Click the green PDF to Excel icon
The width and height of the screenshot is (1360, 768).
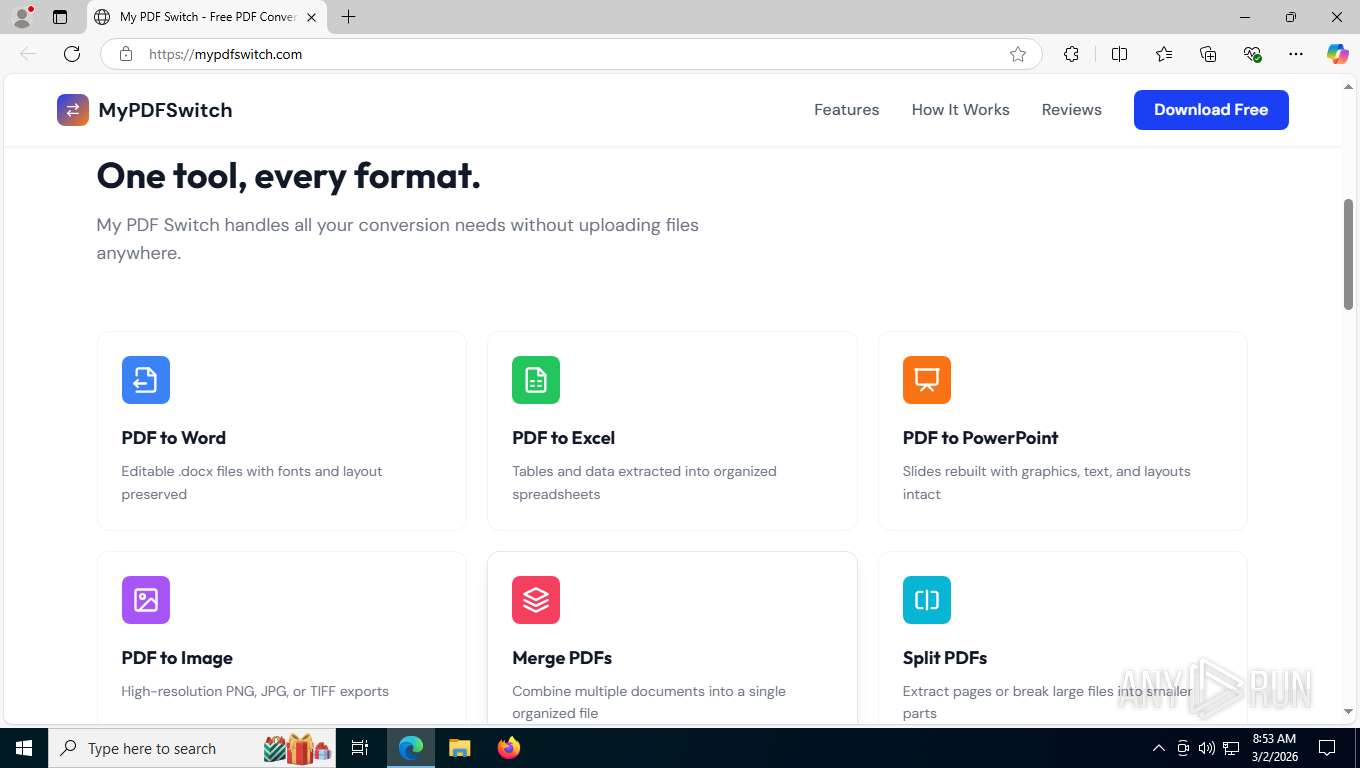536,380
